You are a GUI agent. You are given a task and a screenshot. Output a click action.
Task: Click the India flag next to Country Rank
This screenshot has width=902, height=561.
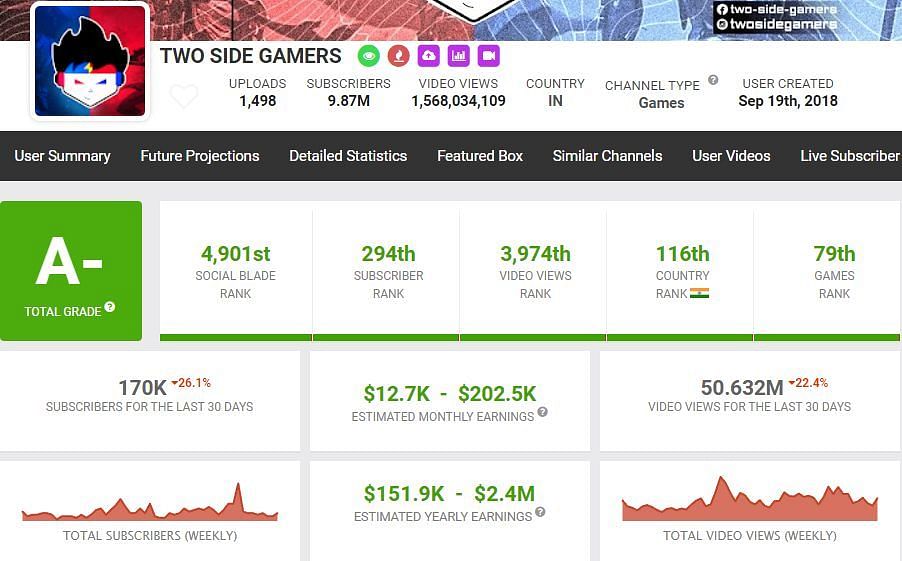699,293
